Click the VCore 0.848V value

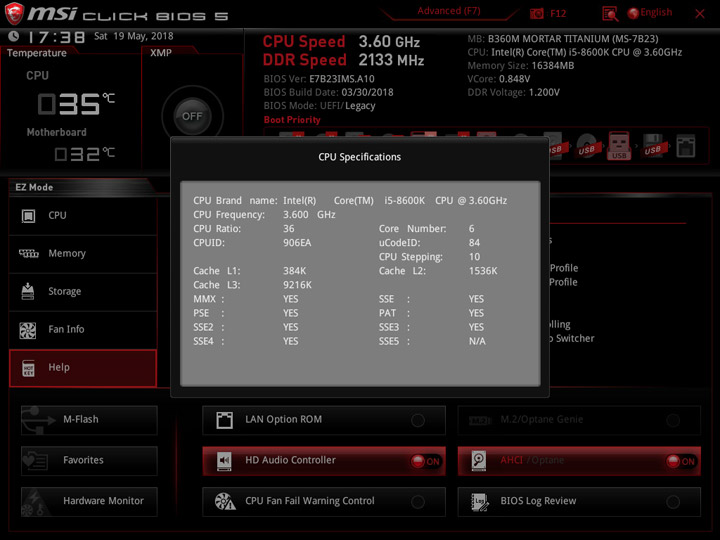pyautogui.click(x=514, y=79)
